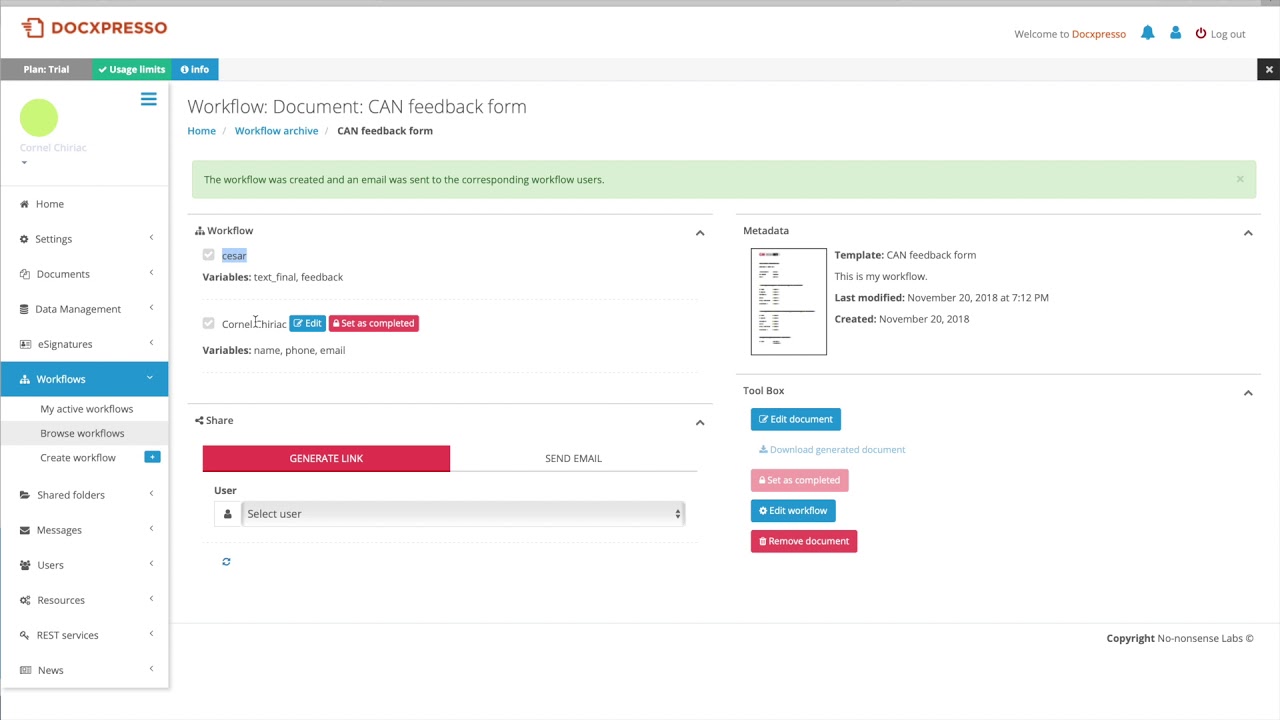Viewport: 1280px width, 720px height.
Task: Click the Documents file icon in sidebar
Action: 25,274
